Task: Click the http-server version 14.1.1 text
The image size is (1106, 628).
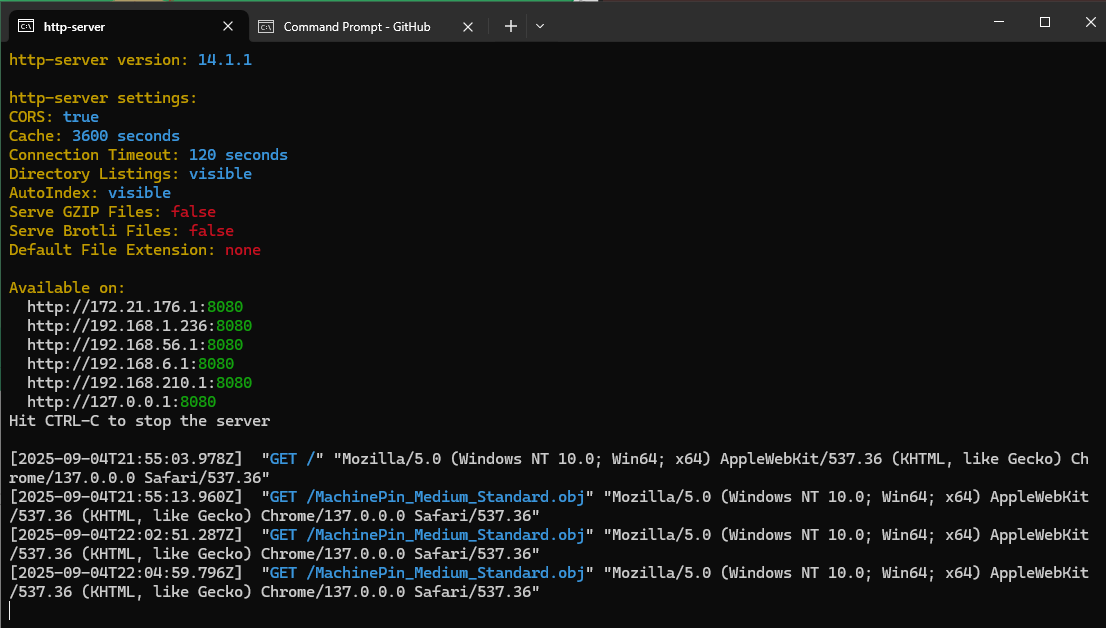Action: (x=130, y=60)
